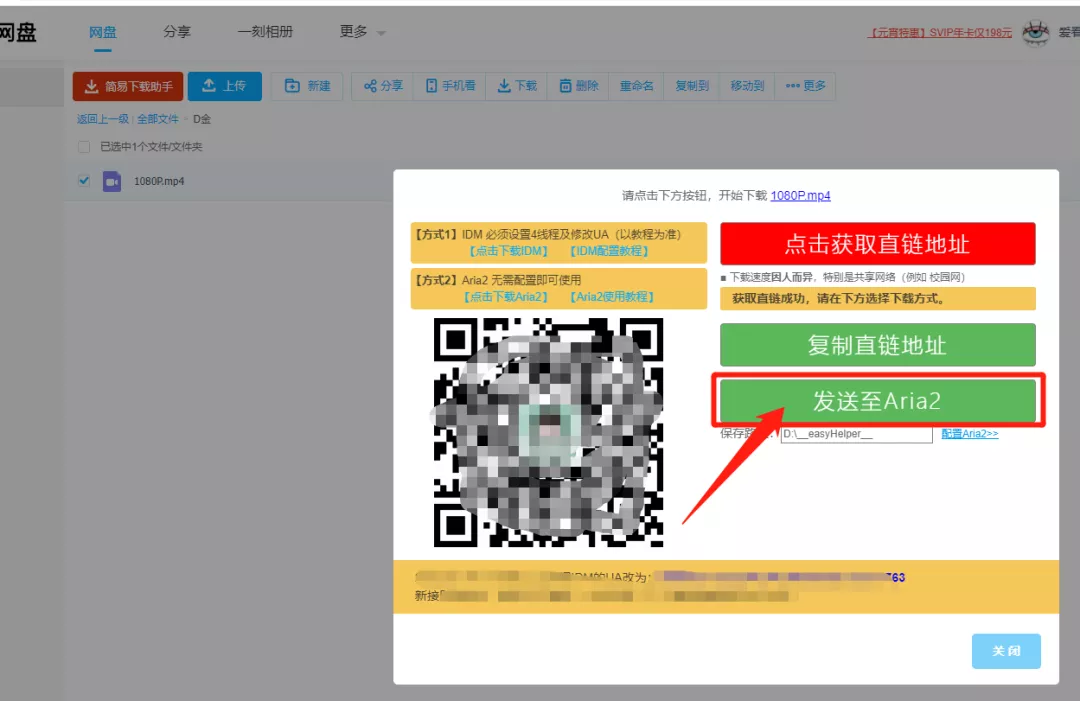Focus the save path input field
The width and height of the screenshot is (1080, 701).
tap(856, 434)
